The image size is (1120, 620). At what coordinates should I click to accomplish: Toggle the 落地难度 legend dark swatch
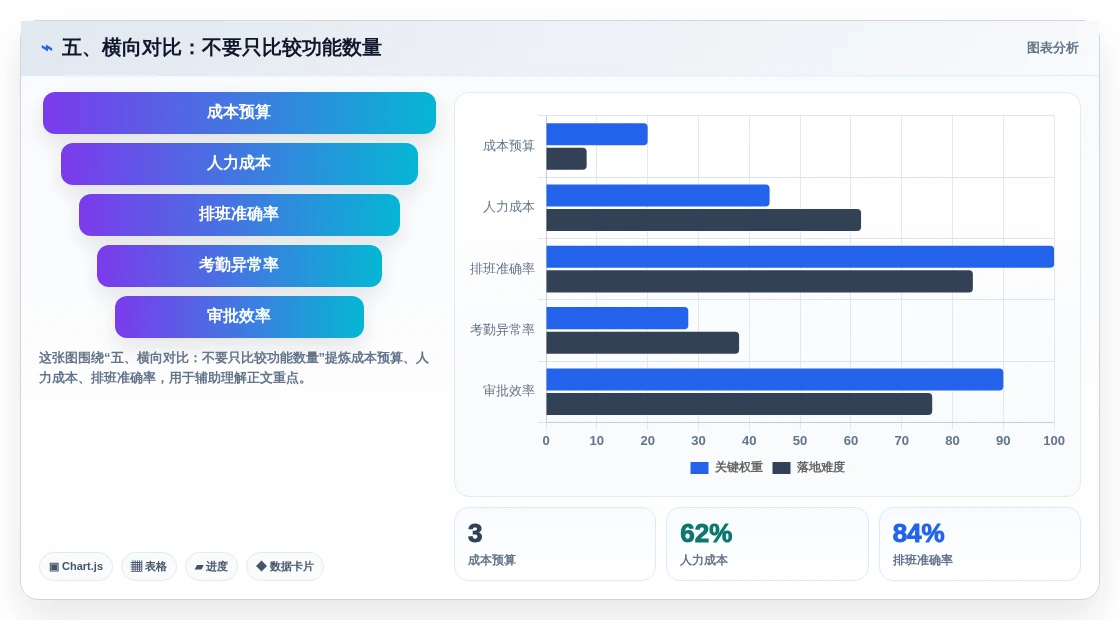781,468
